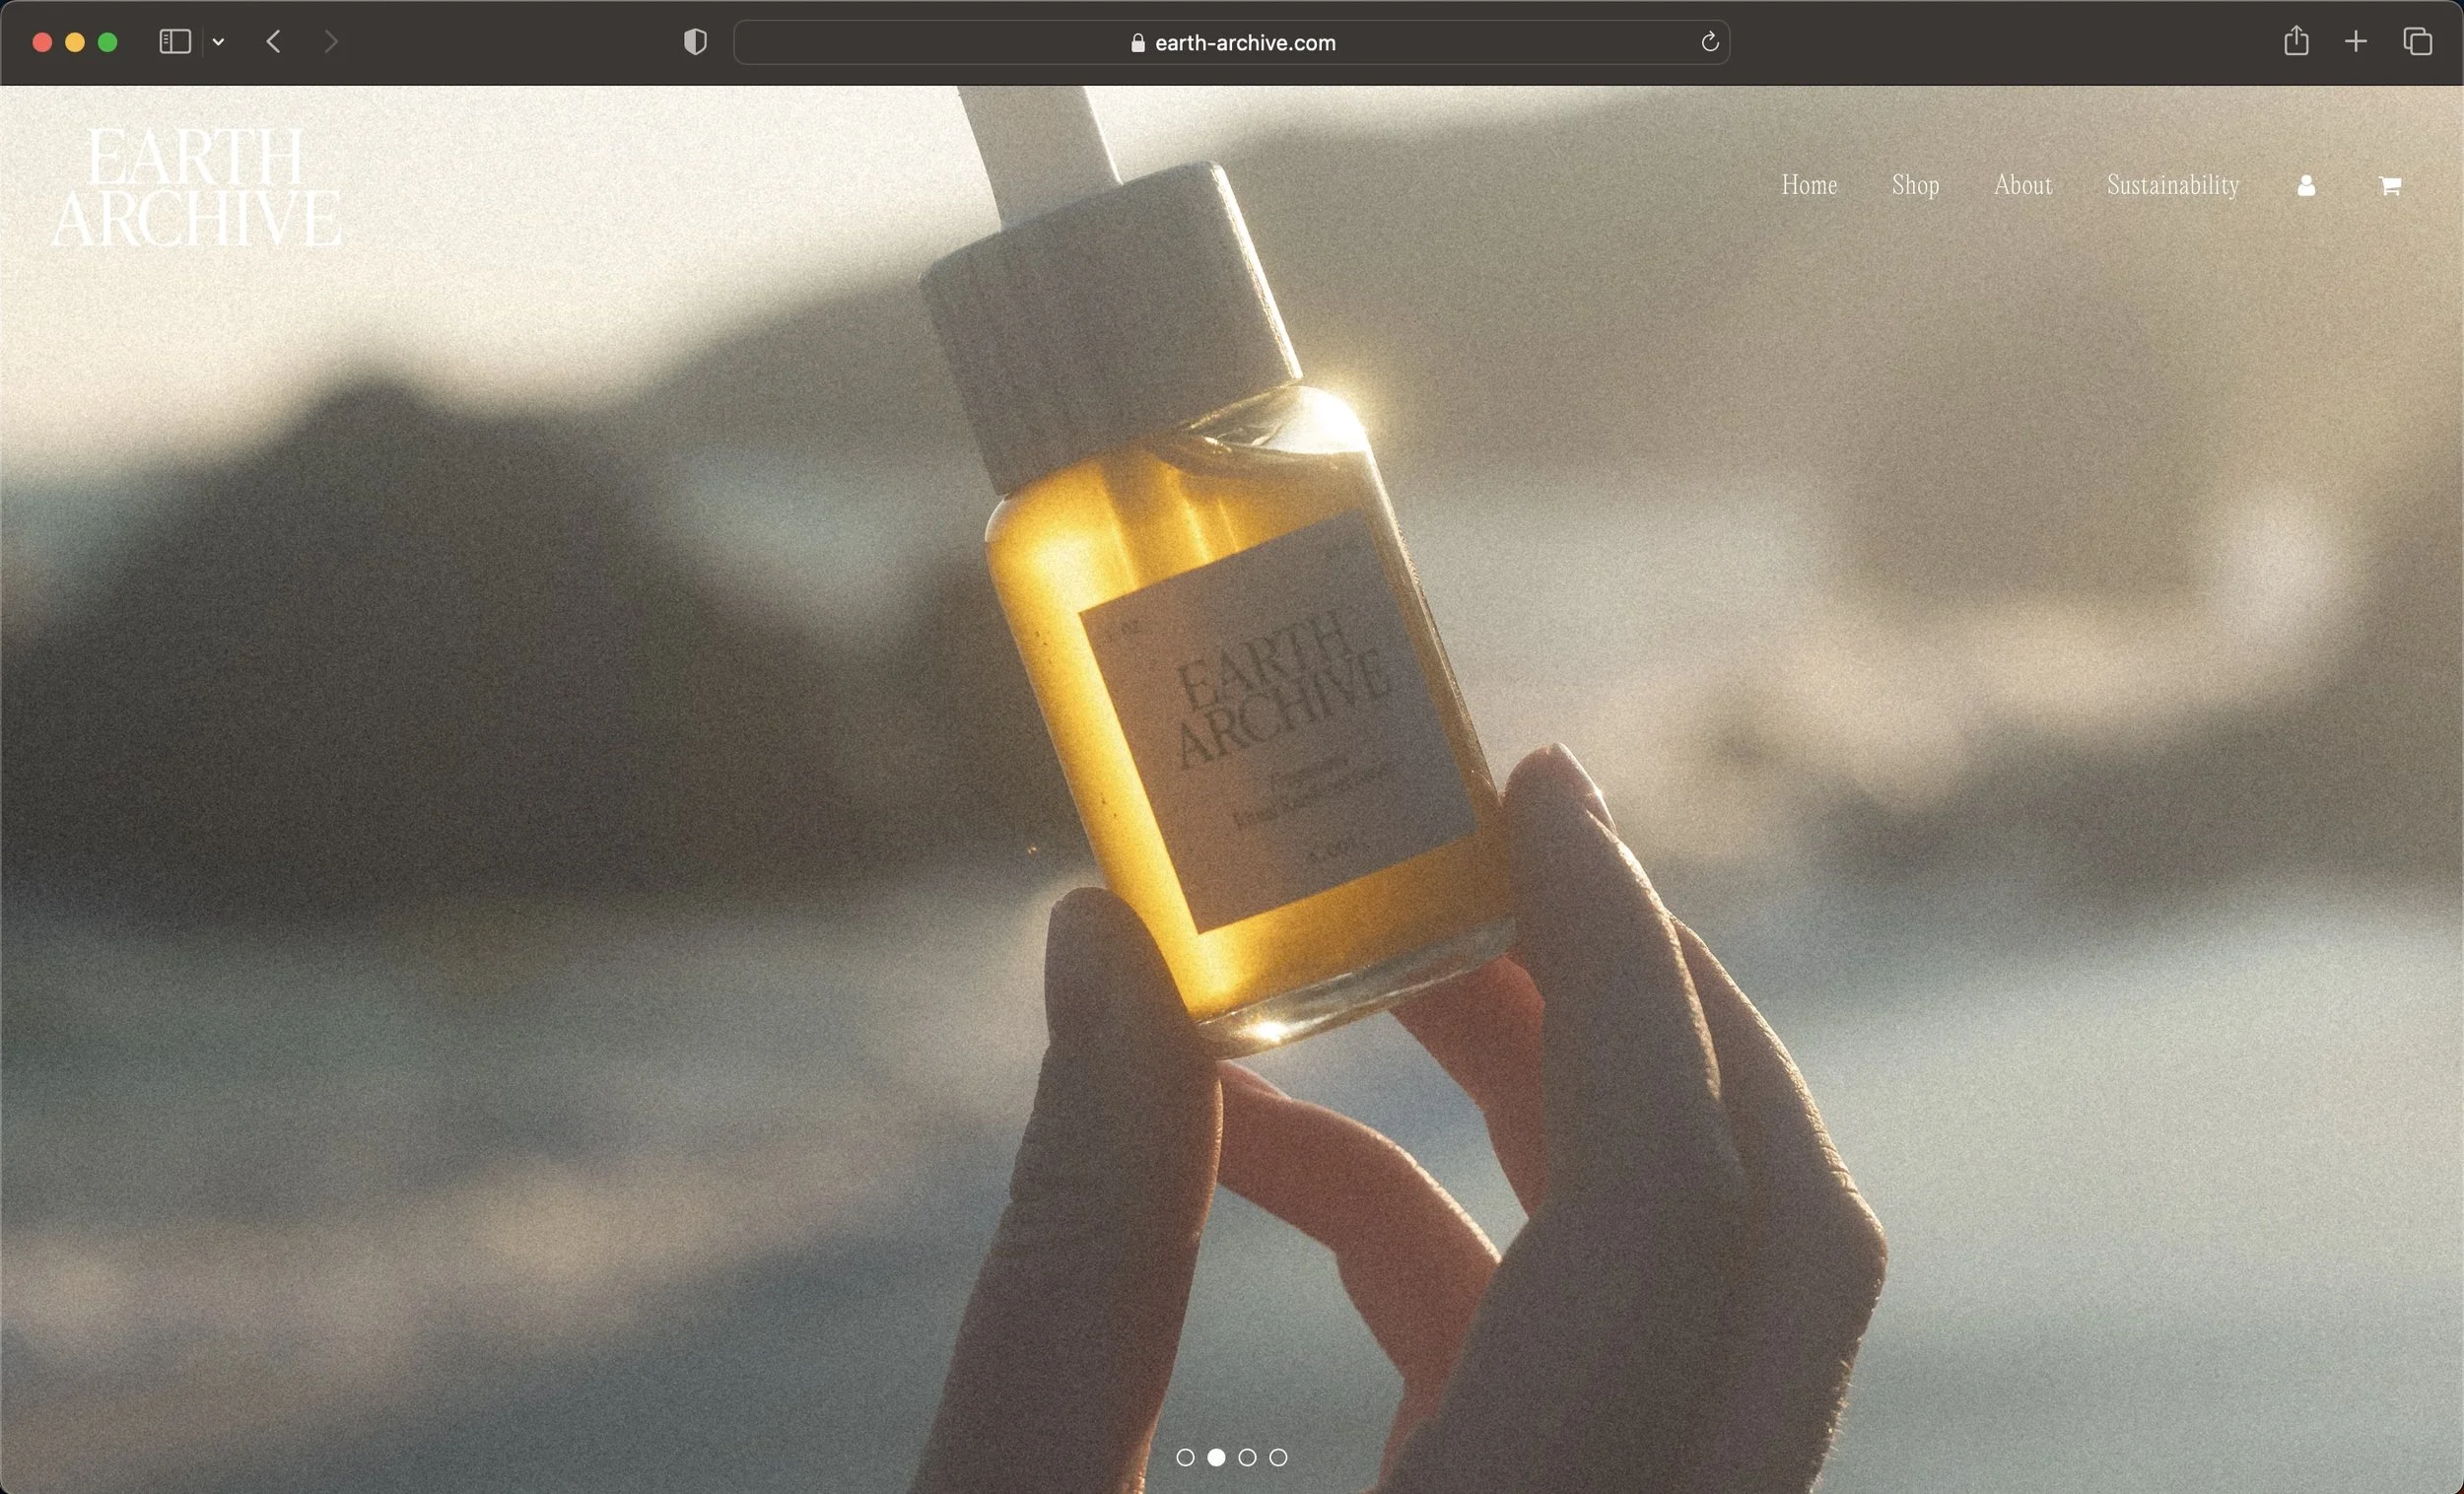The height and width of the screenshot is (1494, 2464).
Task: Open a new tab with plus icon
Action: coord(2356,42)
